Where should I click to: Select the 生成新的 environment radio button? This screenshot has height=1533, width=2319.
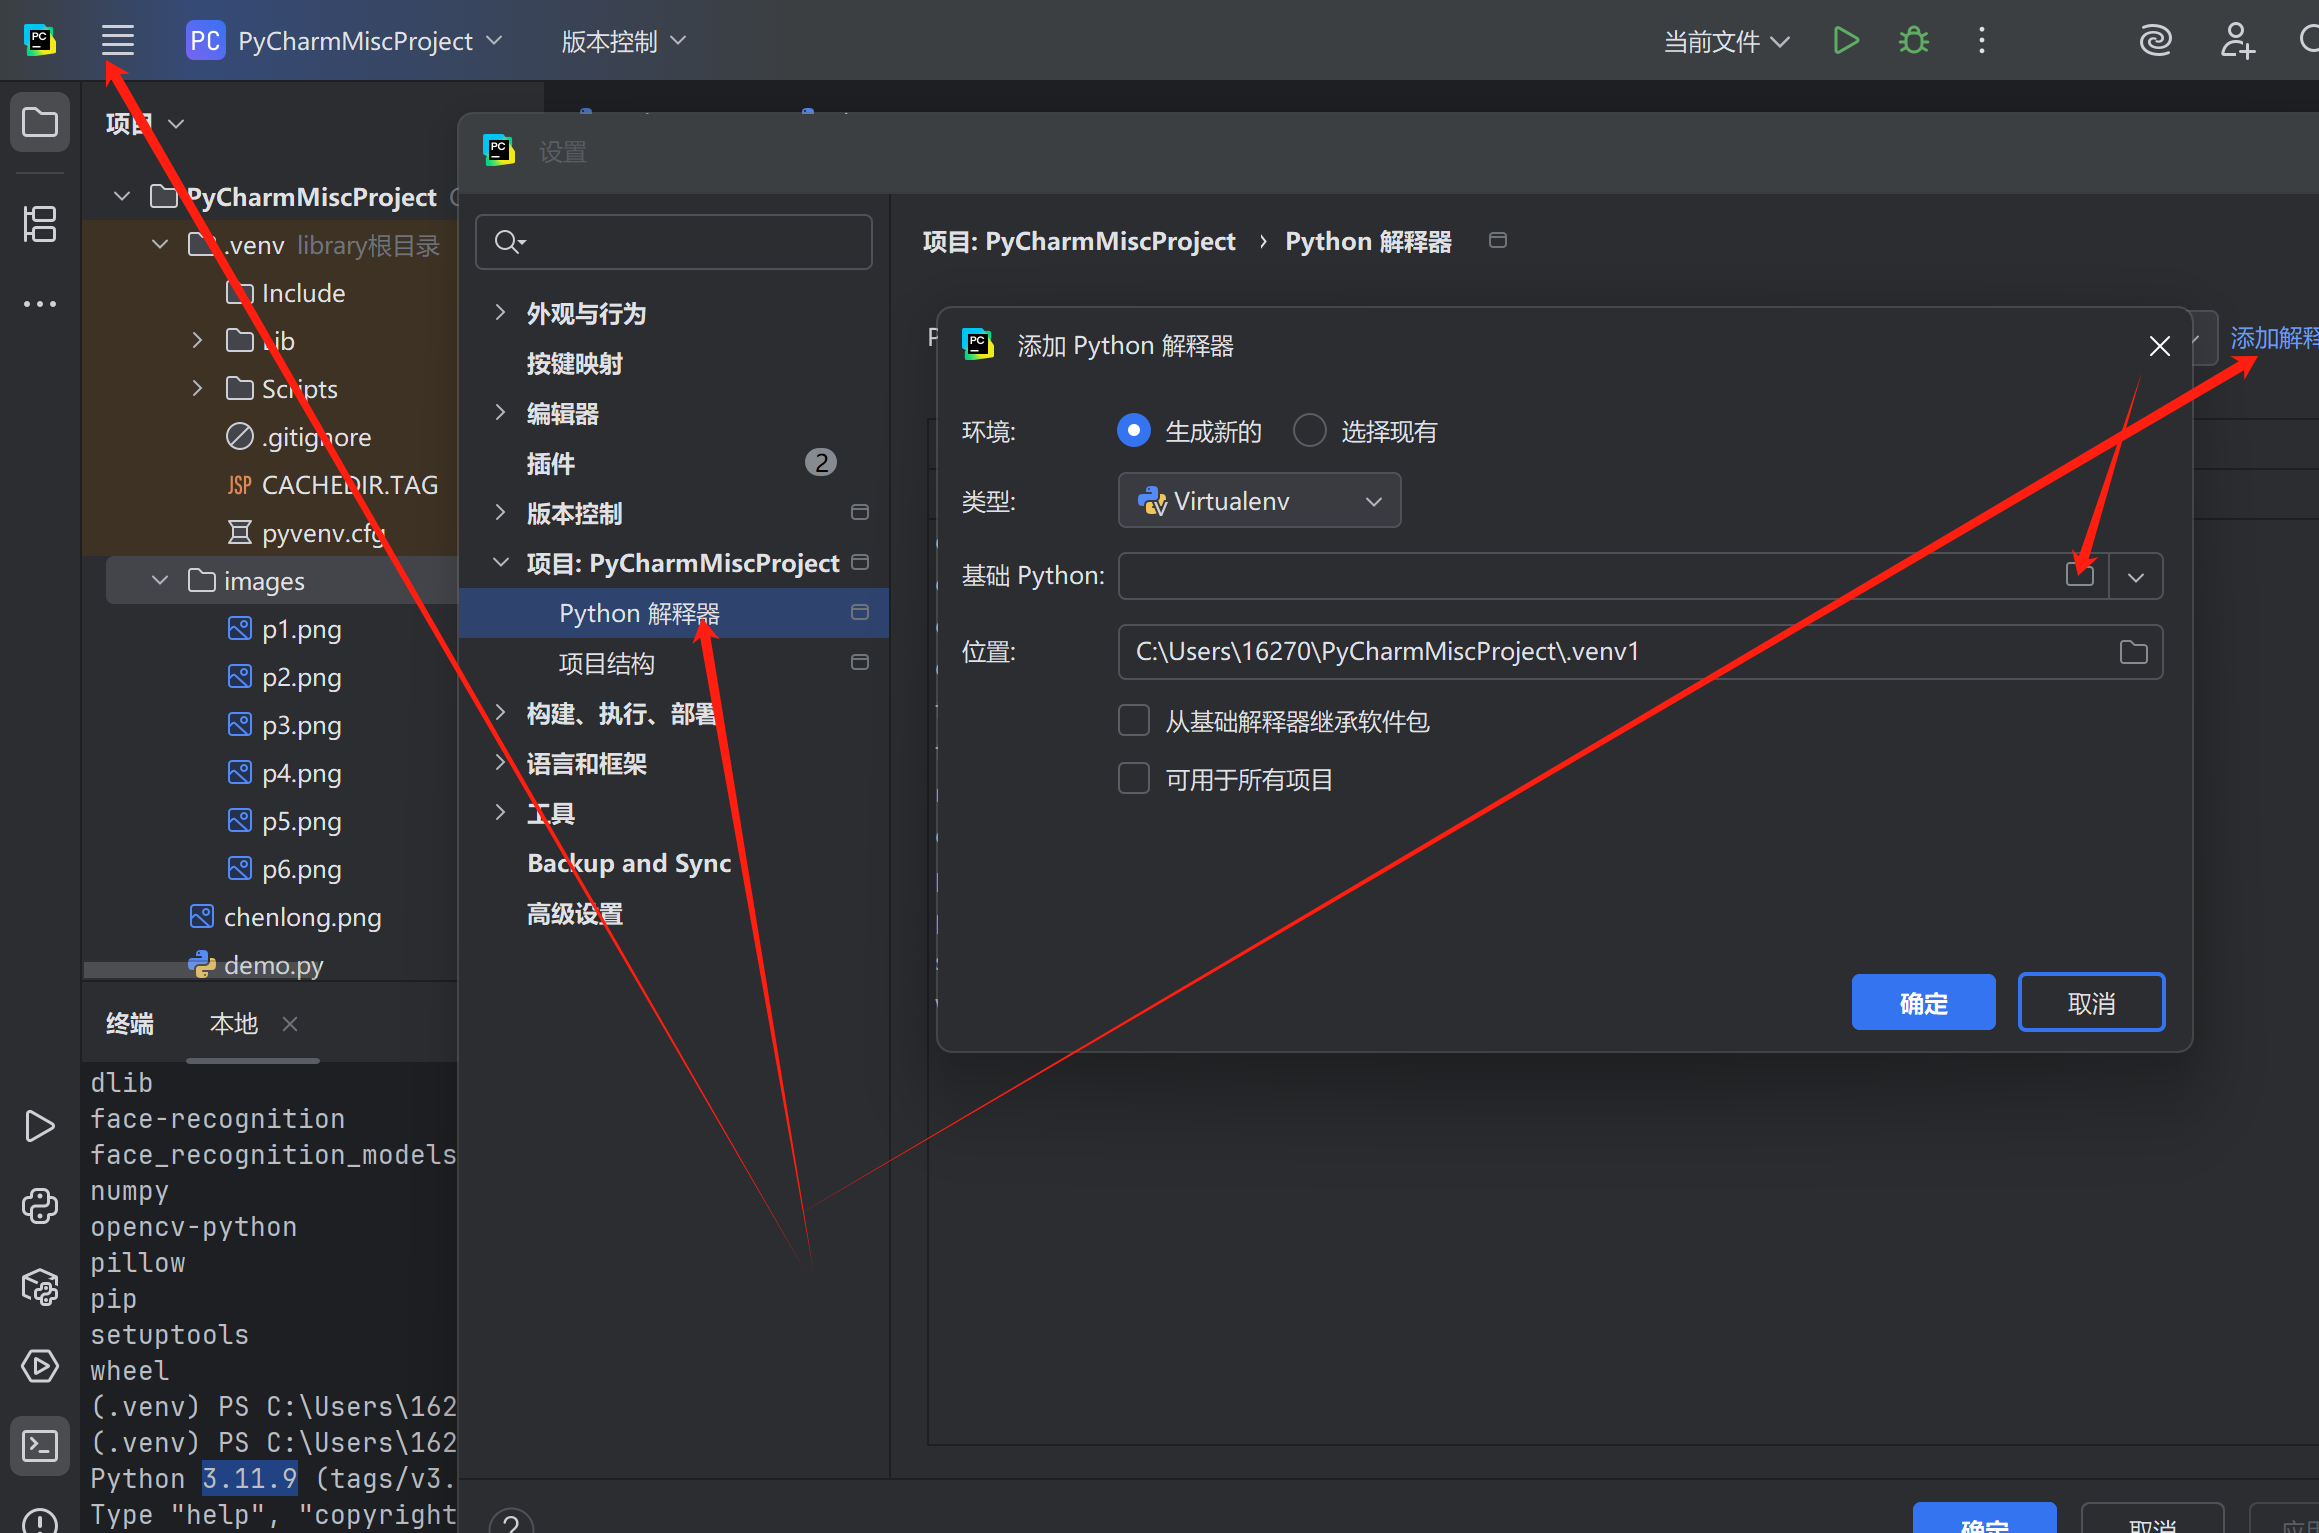(1133, 431)
